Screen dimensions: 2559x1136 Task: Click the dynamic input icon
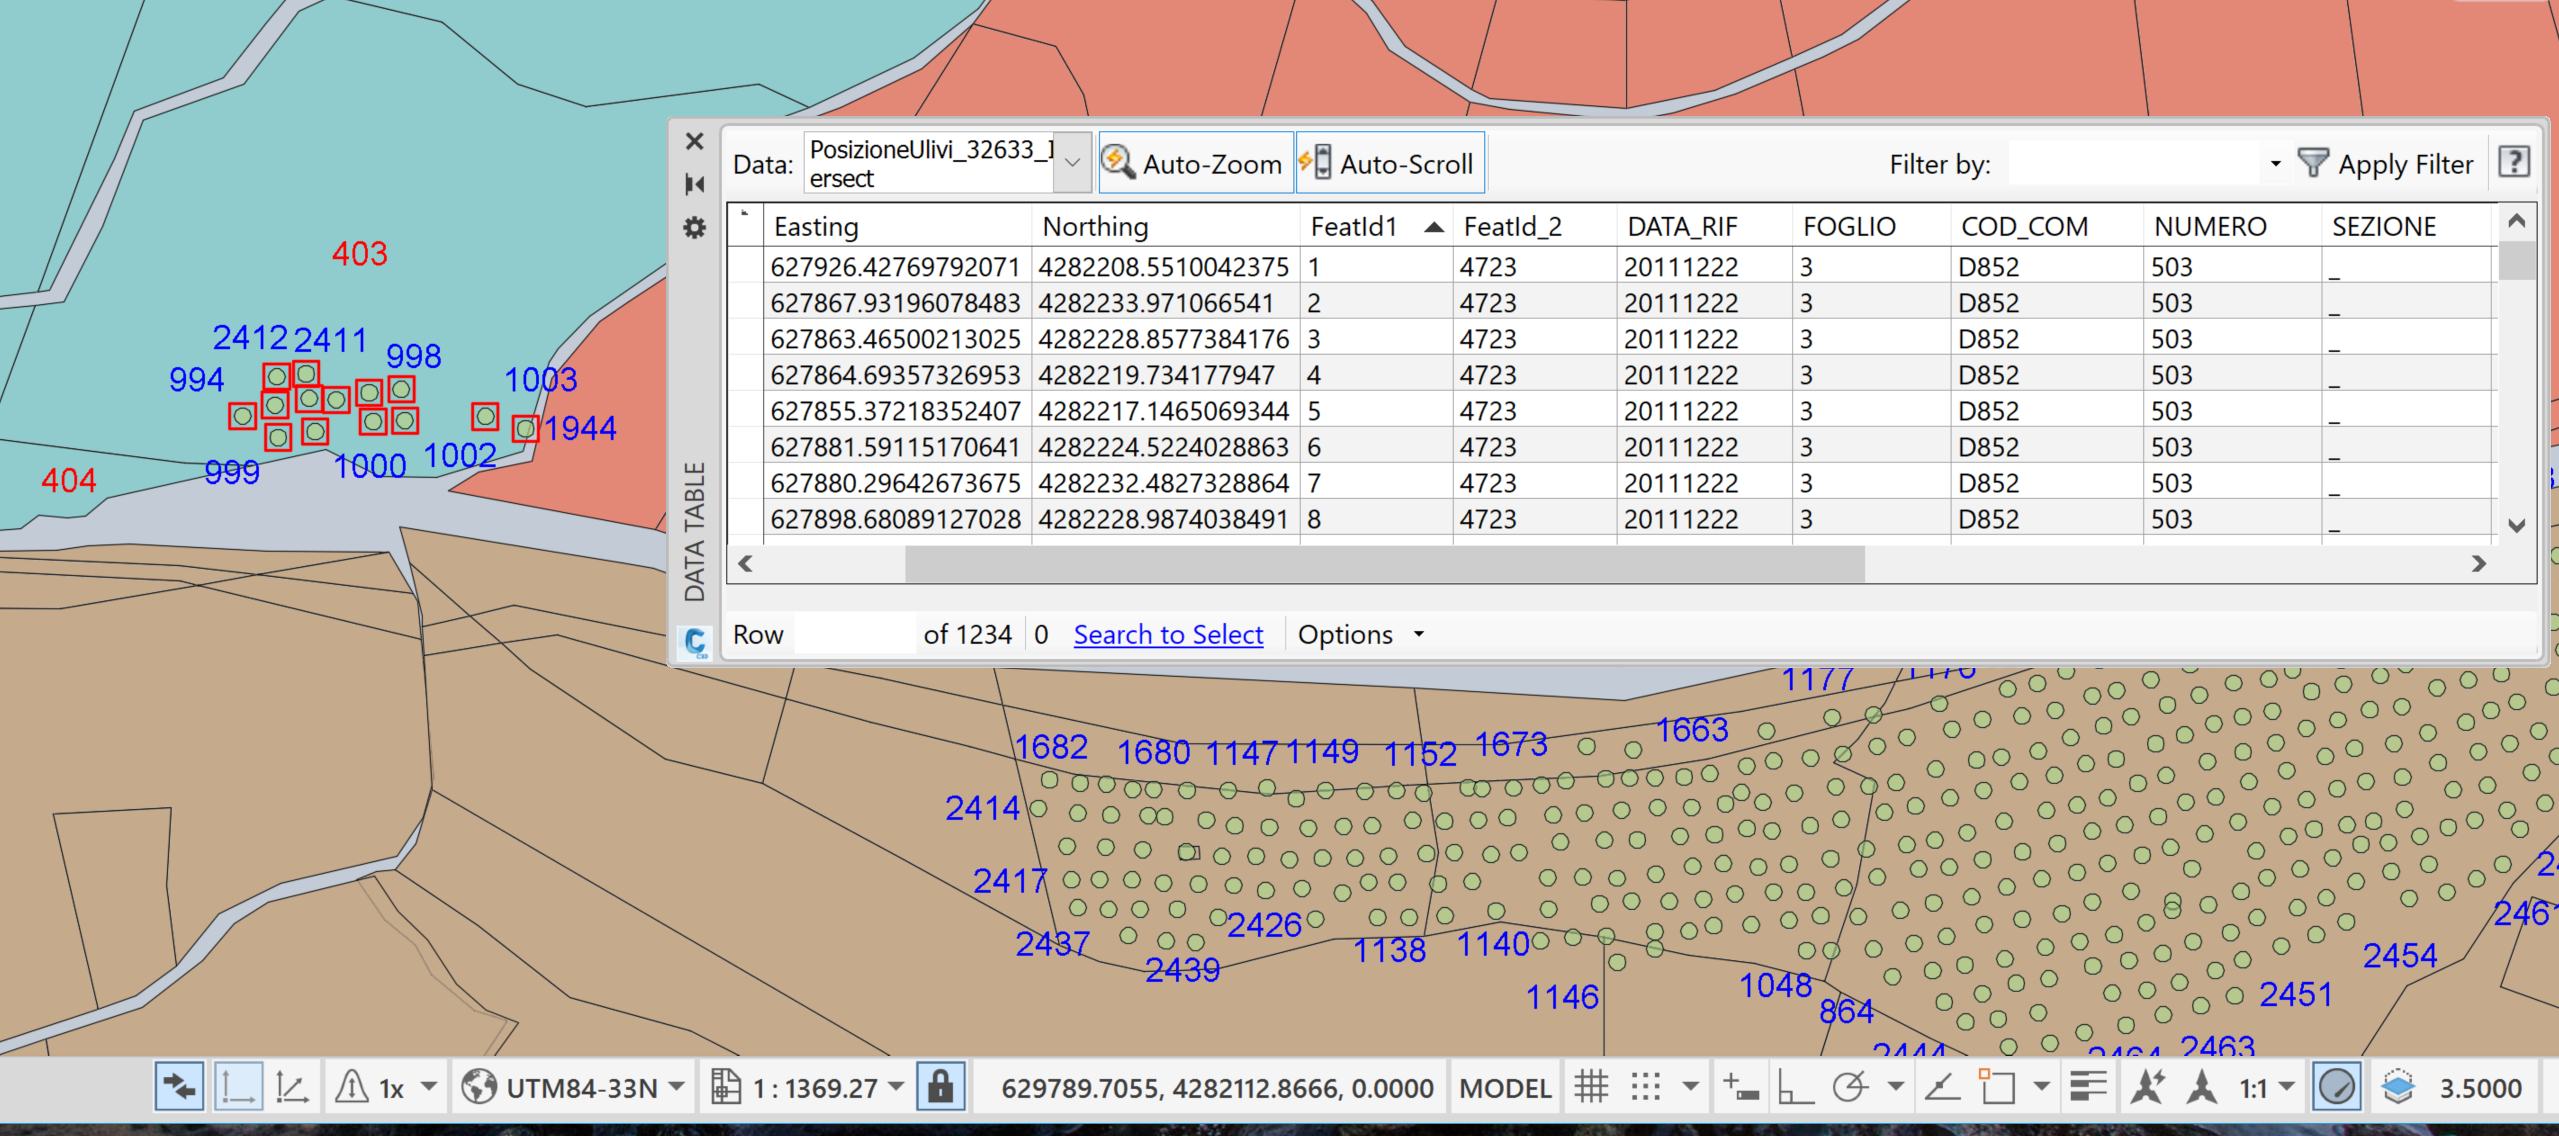coord(1741,1087)
